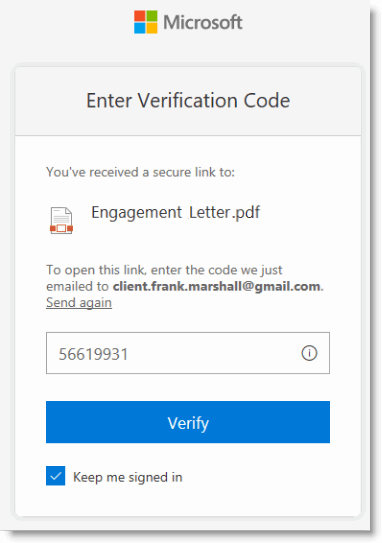Click the You've received a secure link text
Screen dimensions: 382x543
click(x=140, y=172)
